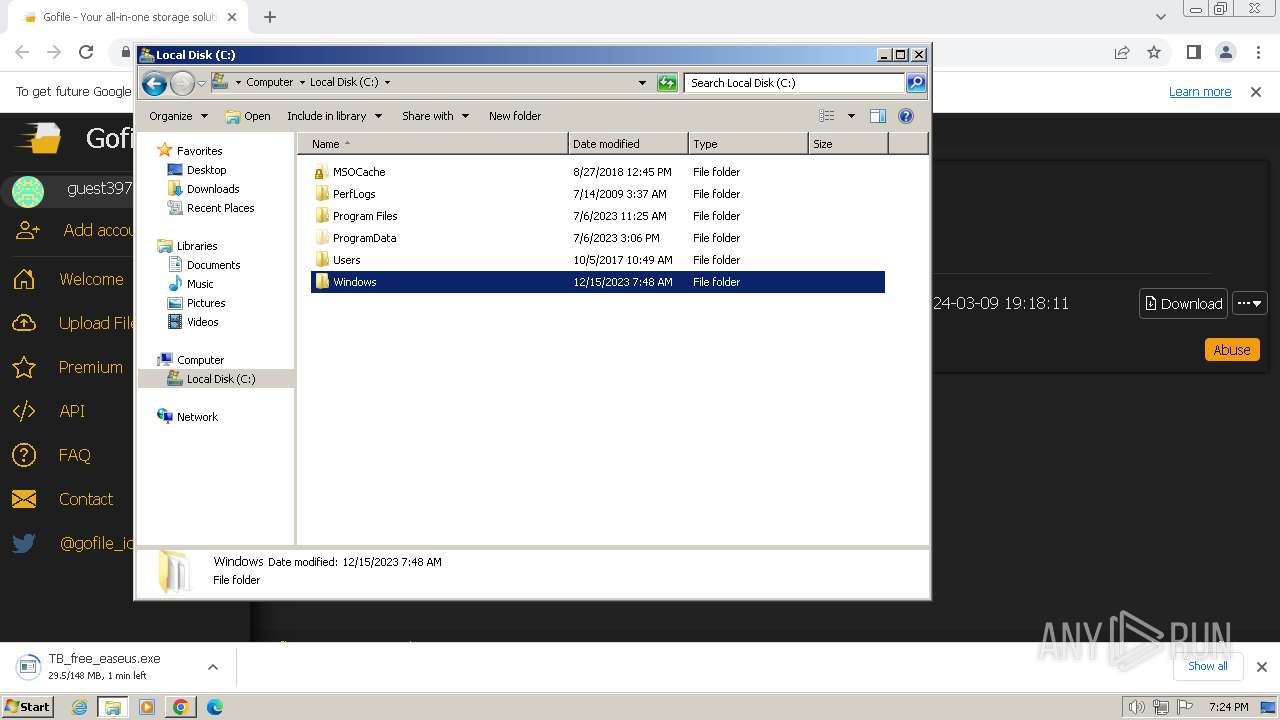Click the Back arrow in Explorer

154,83
